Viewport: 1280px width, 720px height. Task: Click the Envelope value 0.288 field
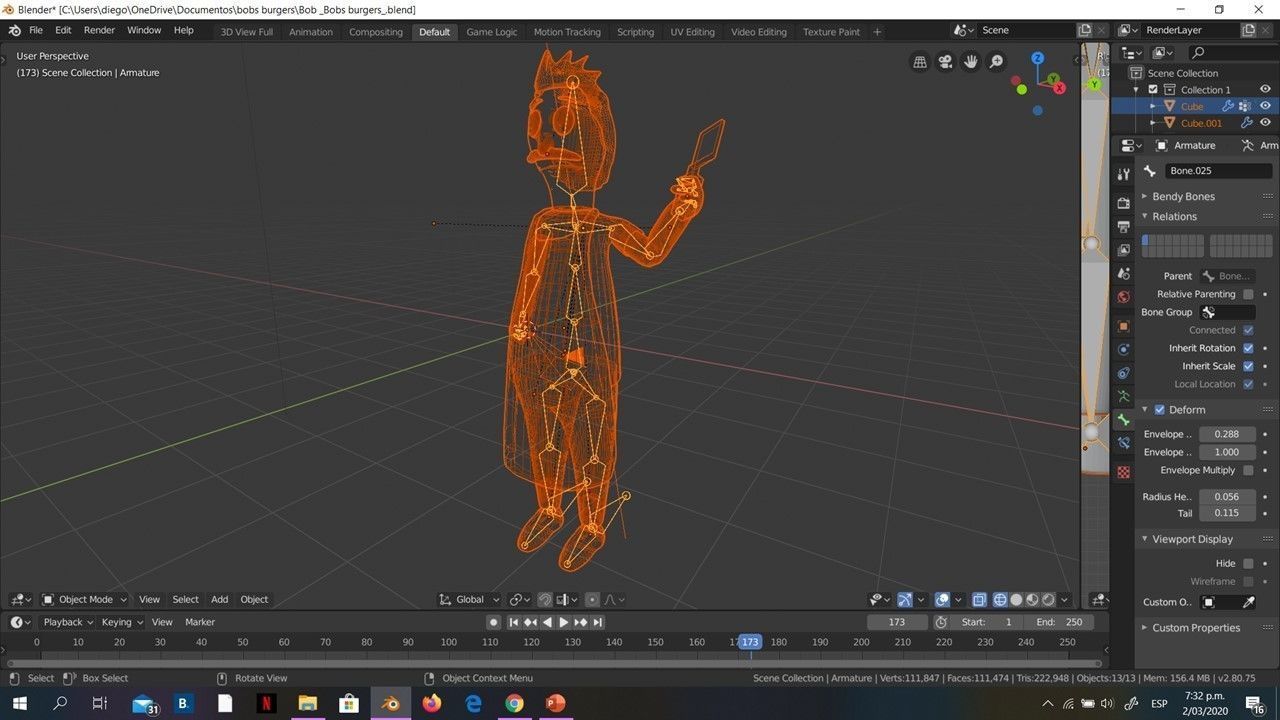click(x=1227, y=434)
